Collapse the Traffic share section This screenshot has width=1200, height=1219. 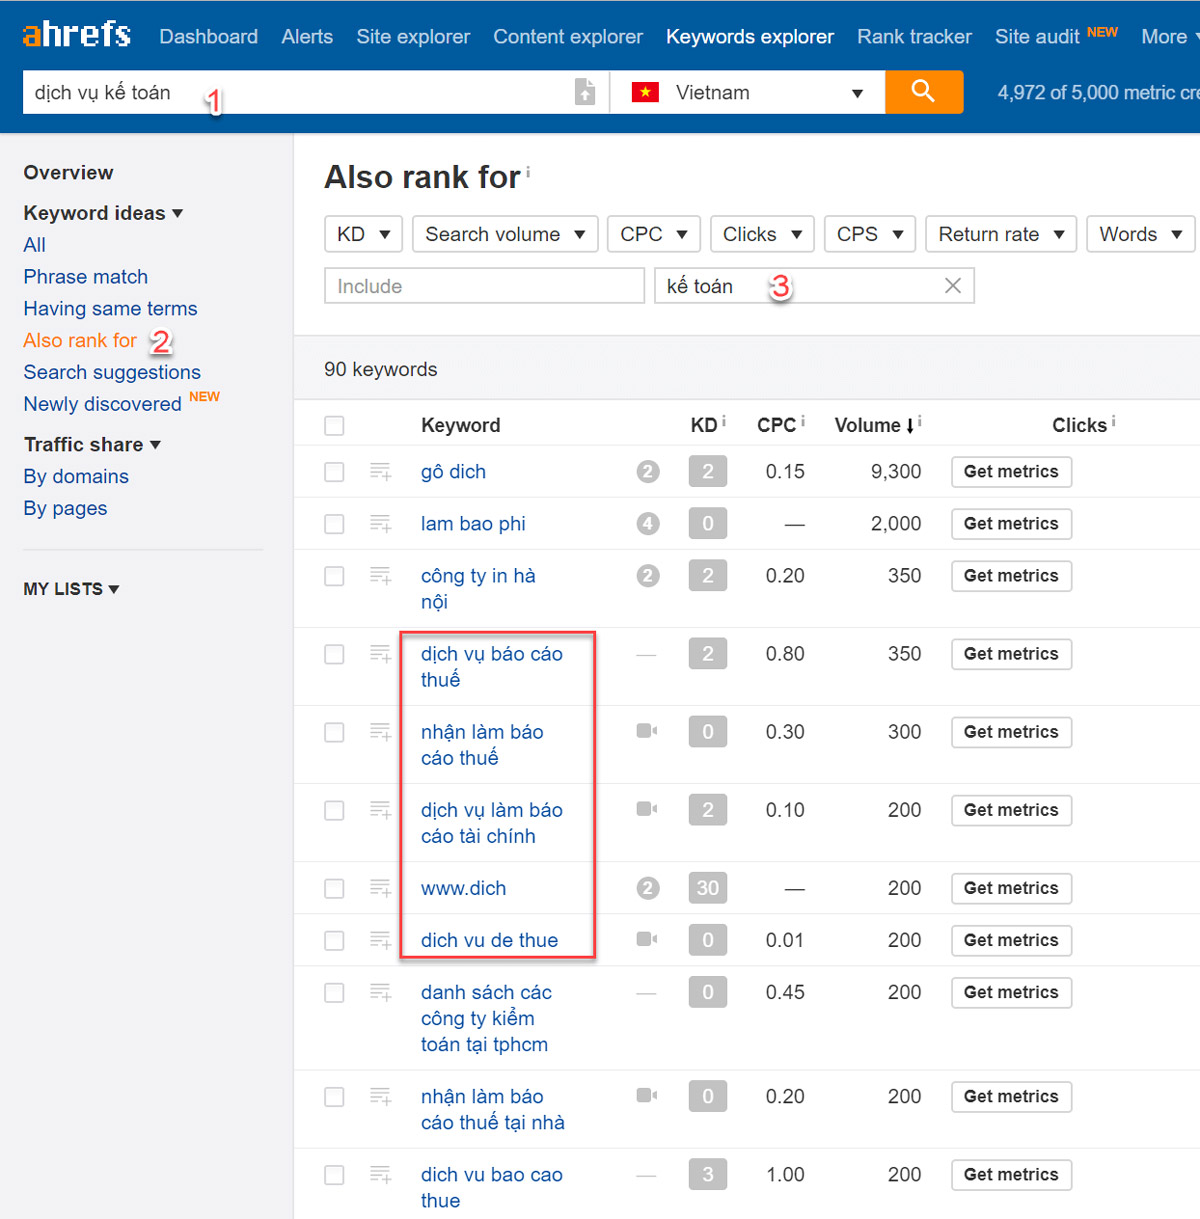pos(92,444)
